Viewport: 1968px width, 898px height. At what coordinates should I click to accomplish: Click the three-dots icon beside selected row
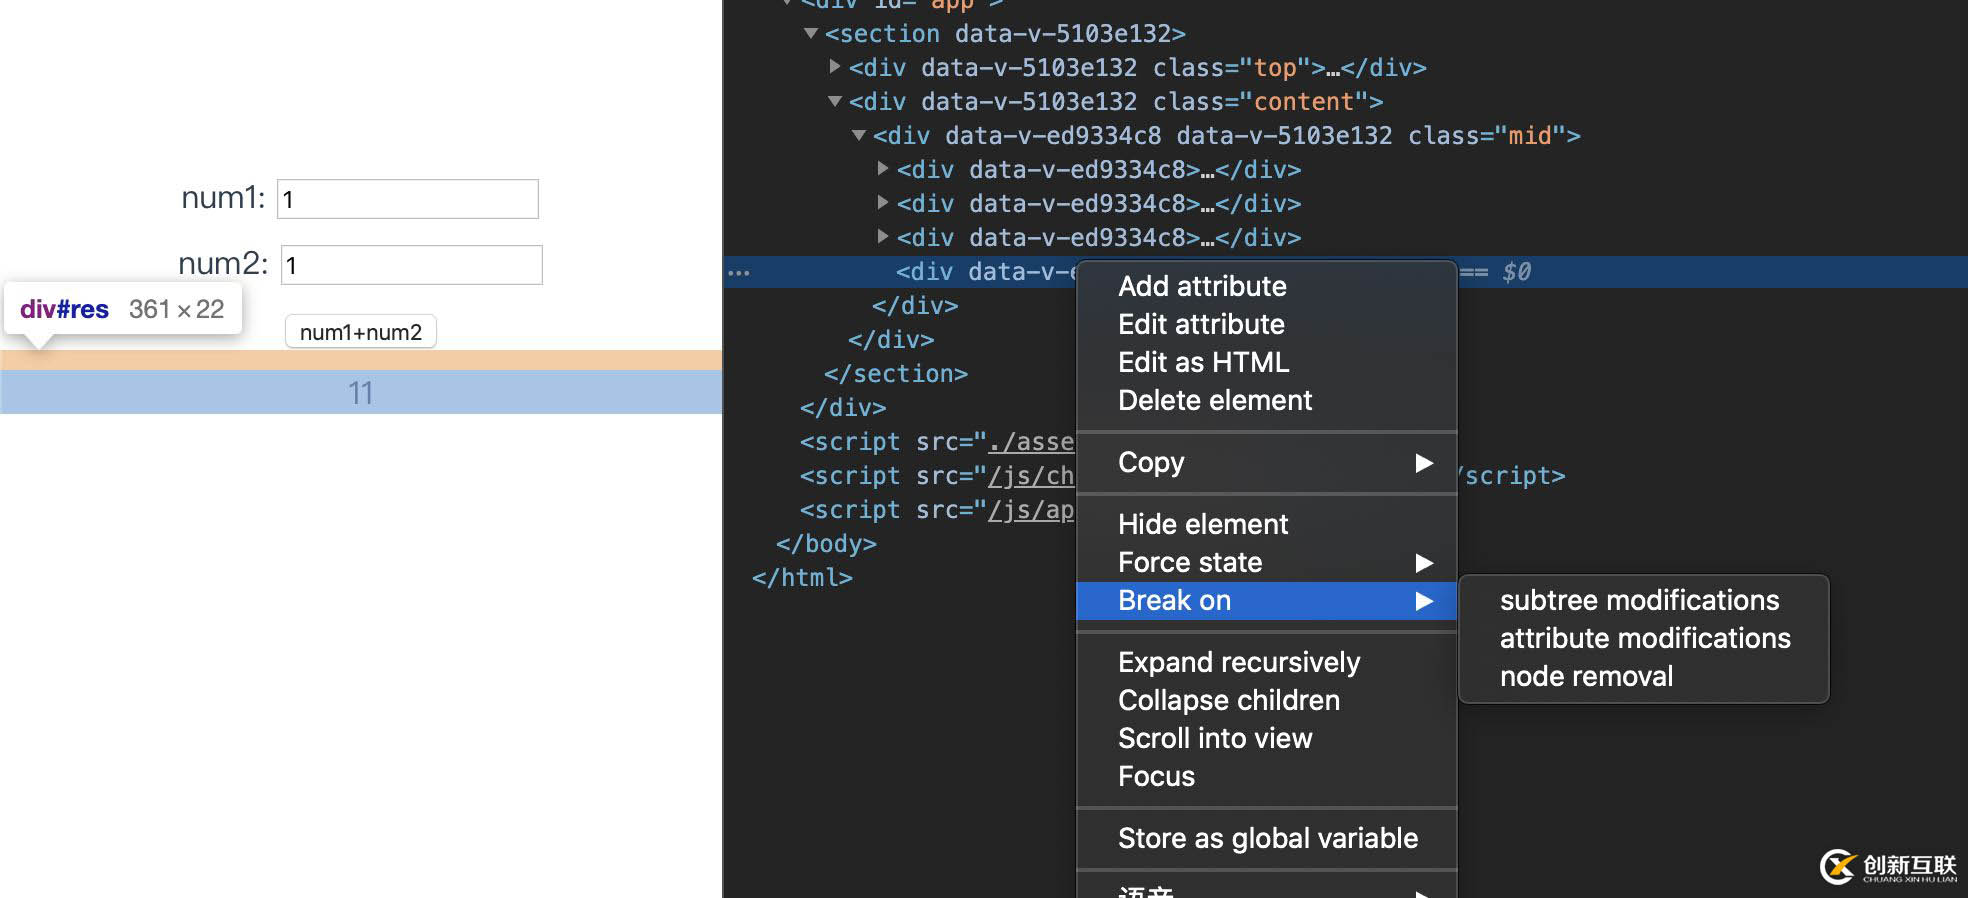739,272
